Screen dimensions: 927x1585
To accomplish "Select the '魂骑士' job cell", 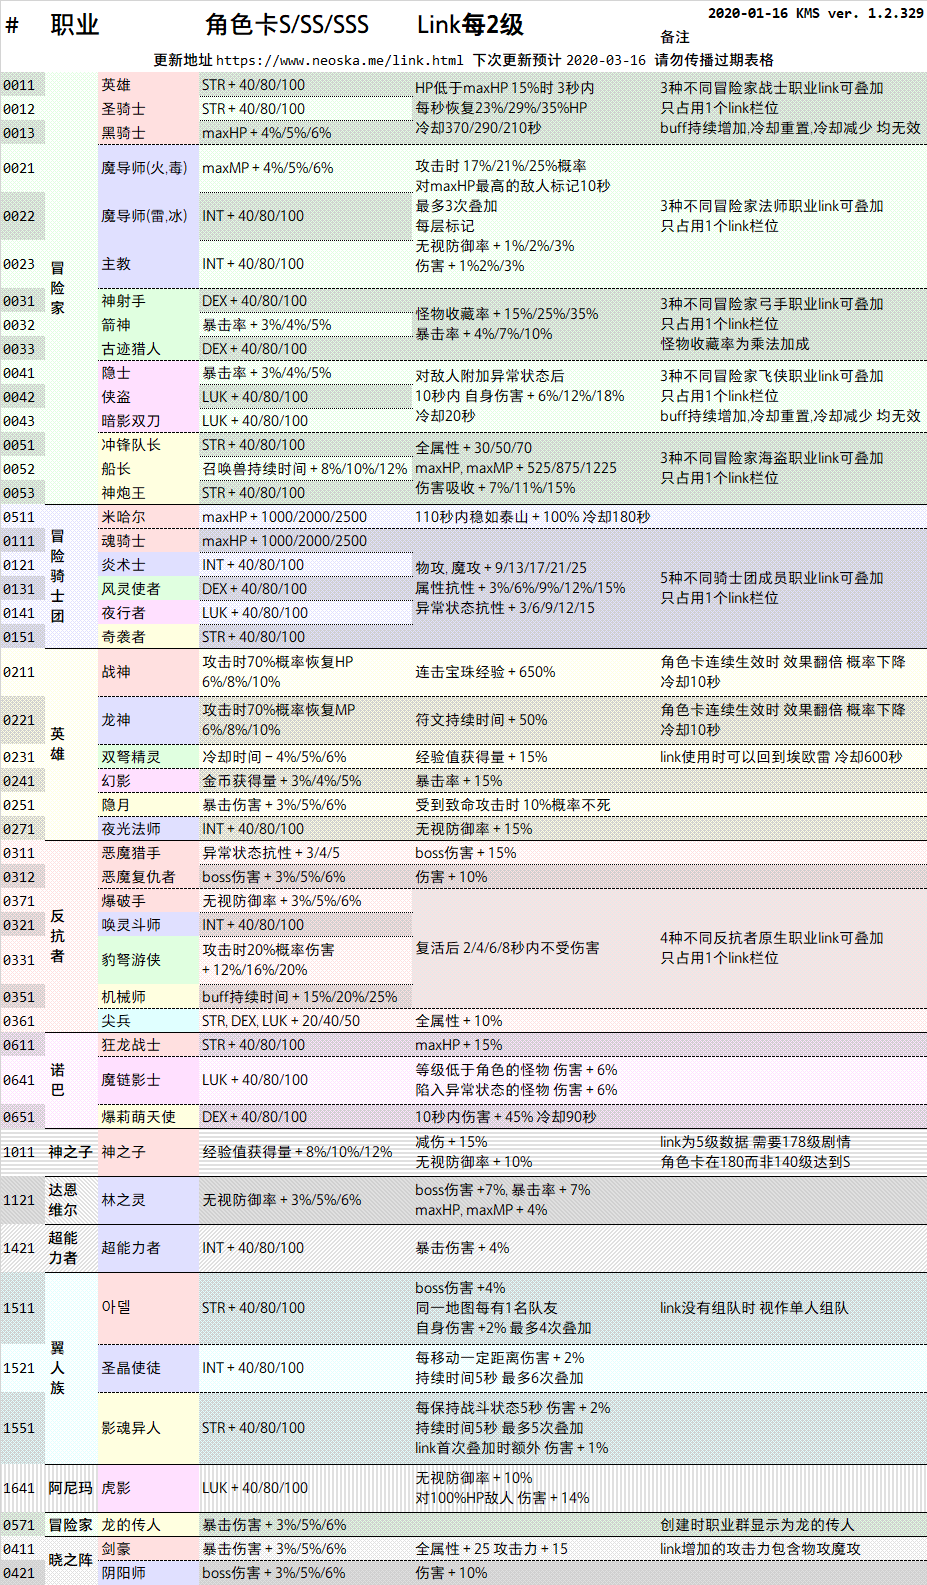I will [148, 541].
